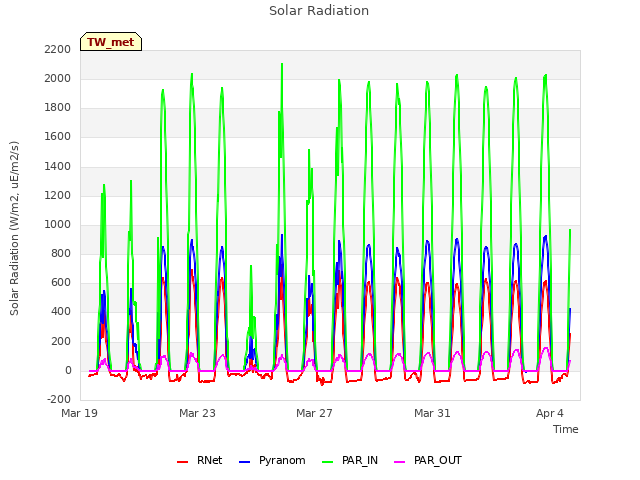Click the magenta PAR_OUT legend swatch
640x480 pixels.
[400, 462]
